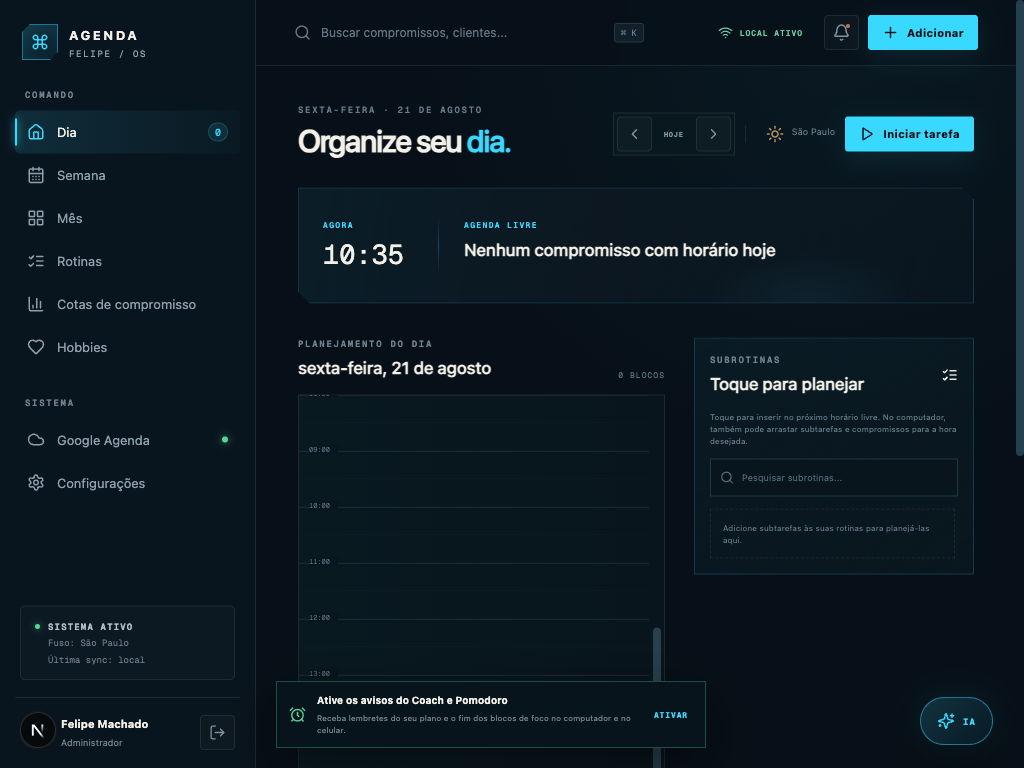Click the Toque para planejar heading
This screenshot has width=1024, height=768.
pyautogui.click(x=786, y=384)
